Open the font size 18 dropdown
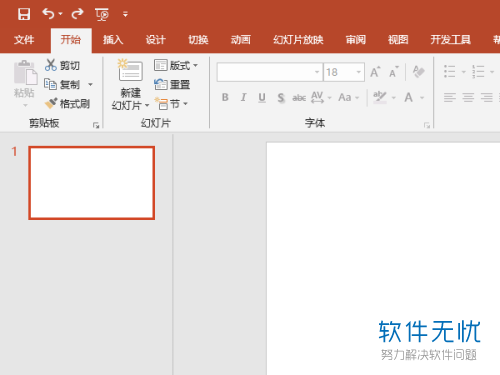This screenshot has width=500, height=375. click(359, 72)
